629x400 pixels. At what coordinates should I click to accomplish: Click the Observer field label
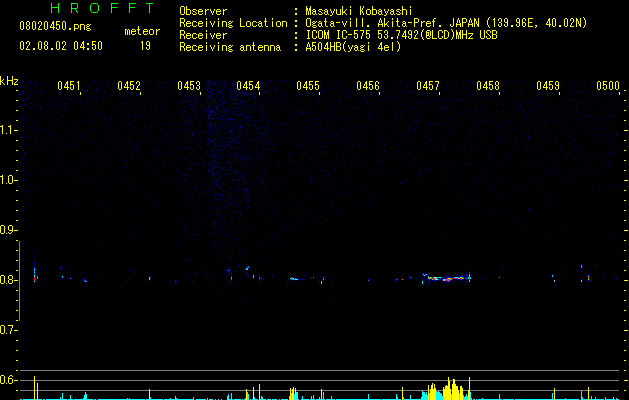click(203, 11)
